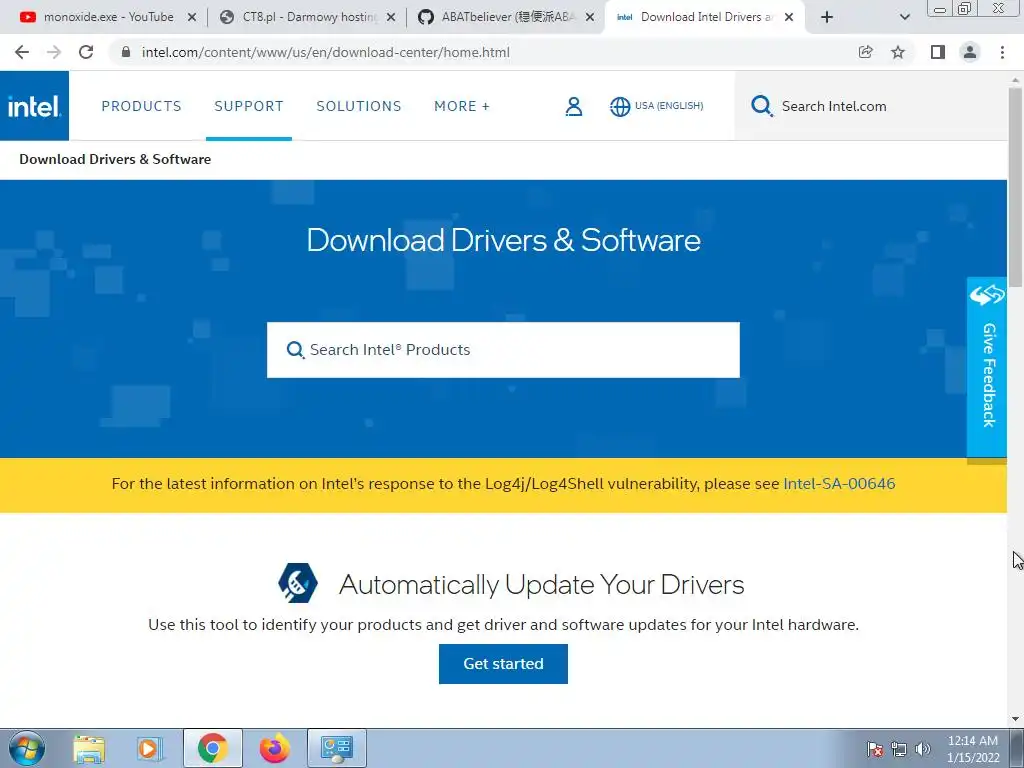
Task: Close the ABATbeliever GitHub tab
Action: (590, 18)
